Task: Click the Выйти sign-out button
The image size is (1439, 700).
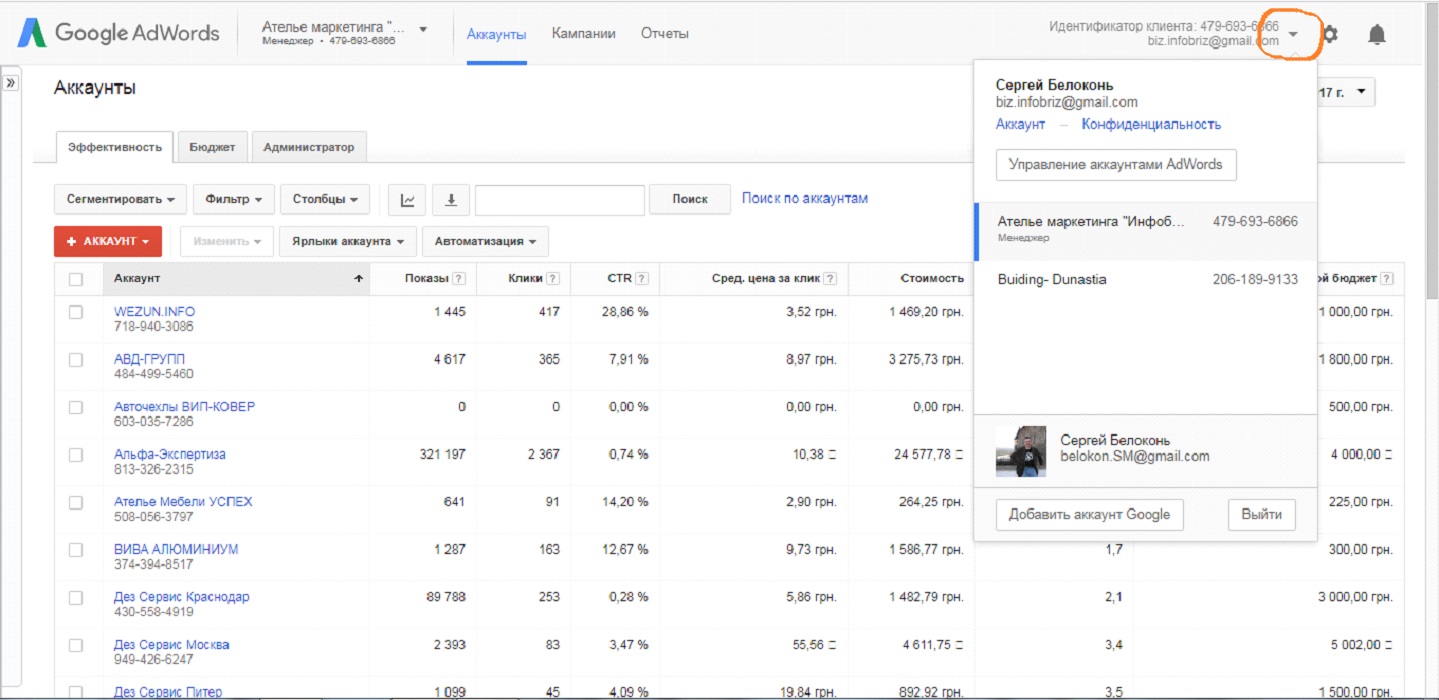Action: tap(1261, 514)
